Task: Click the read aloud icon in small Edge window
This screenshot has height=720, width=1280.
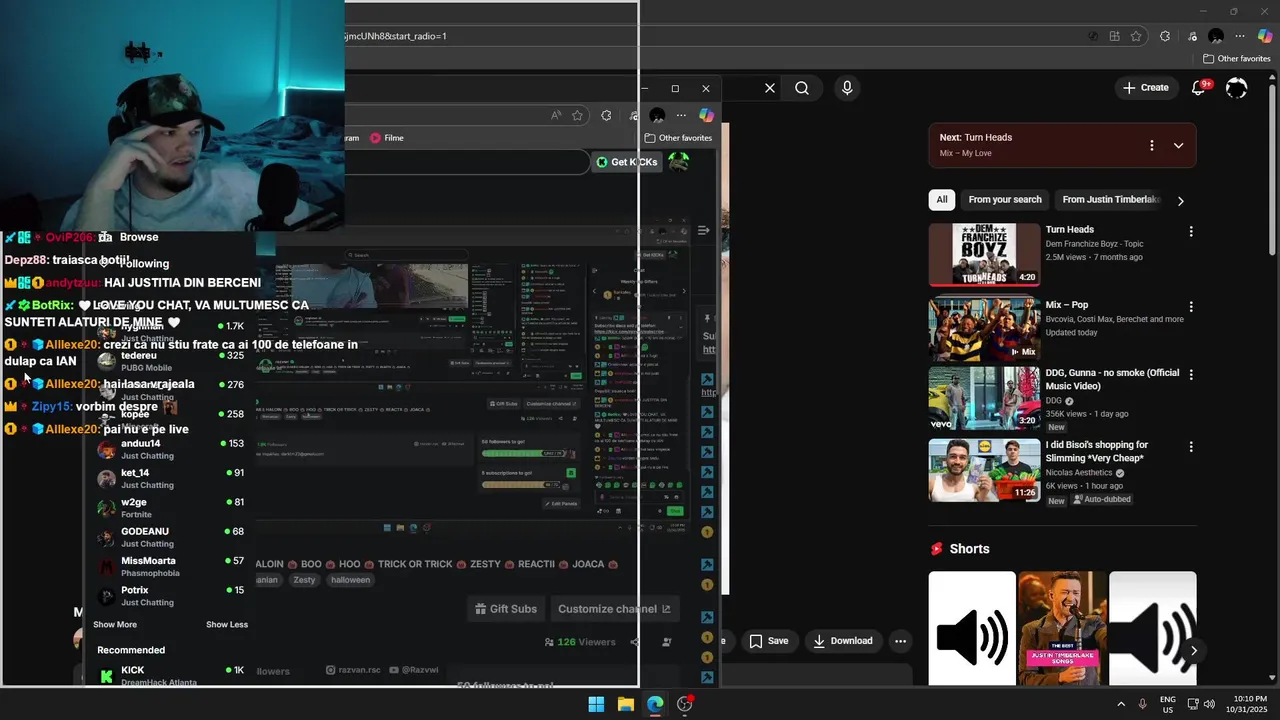Action: (556, 116)
